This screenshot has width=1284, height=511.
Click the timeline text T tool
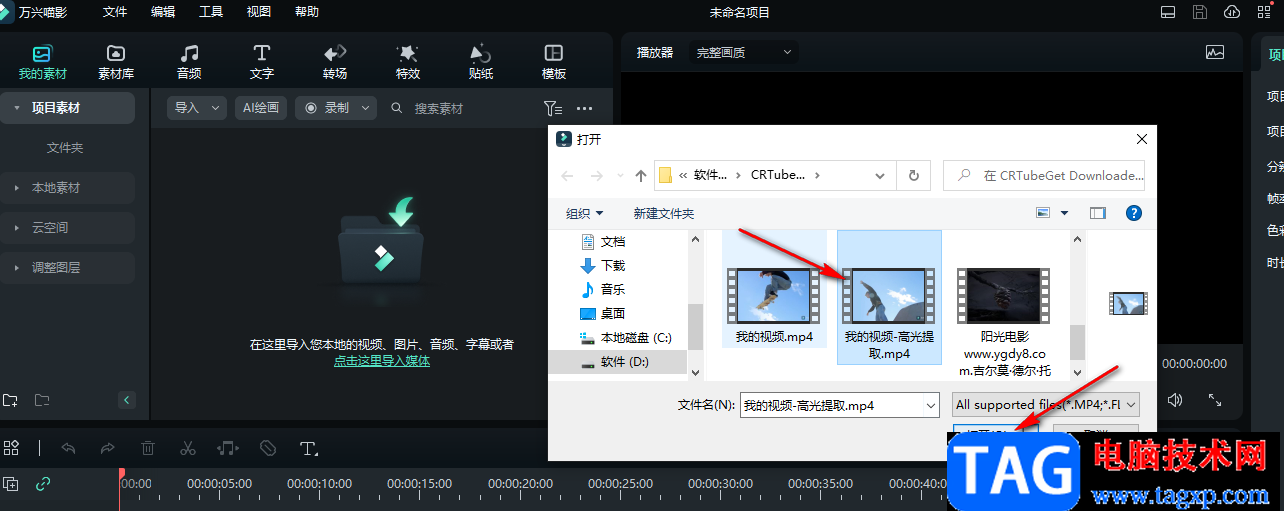click(x=309, y=448)
